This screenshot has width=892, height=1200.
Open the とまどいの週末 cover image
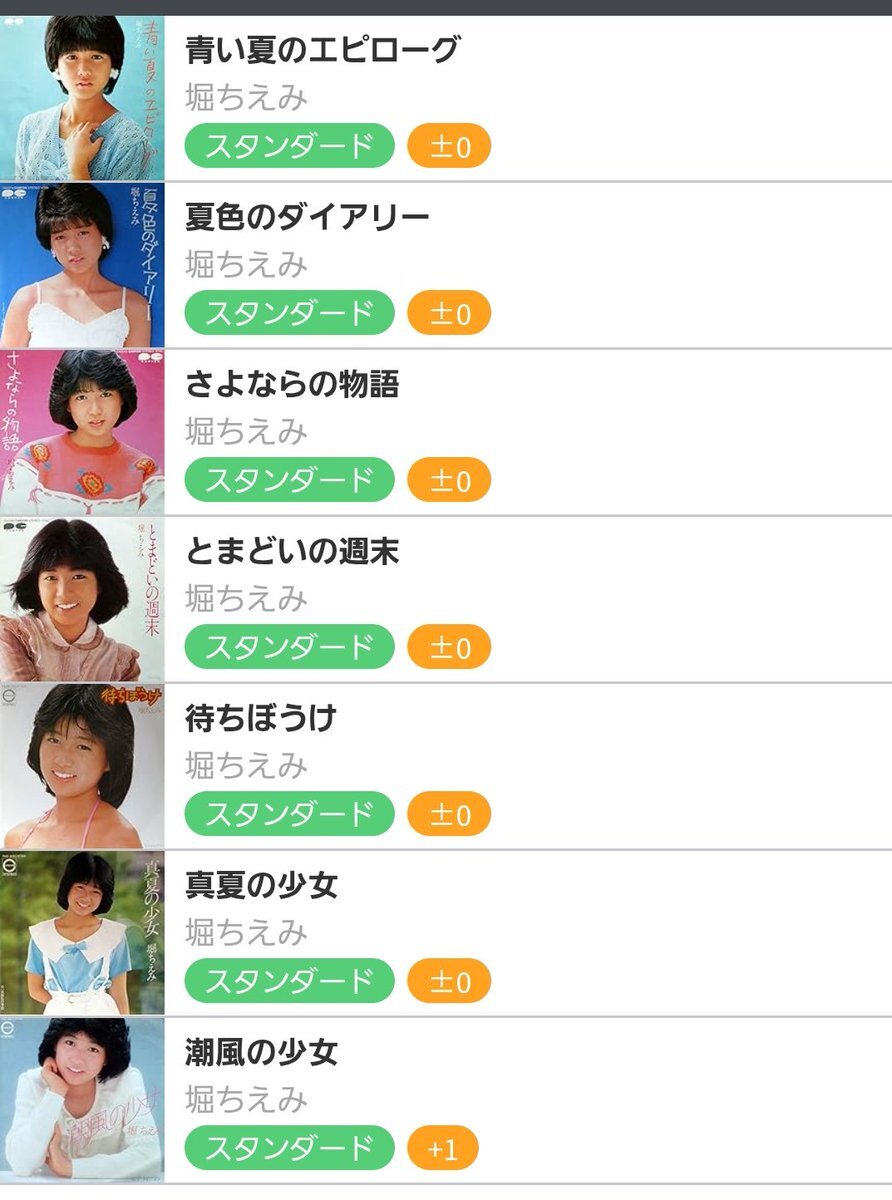(x=82, y=599)
